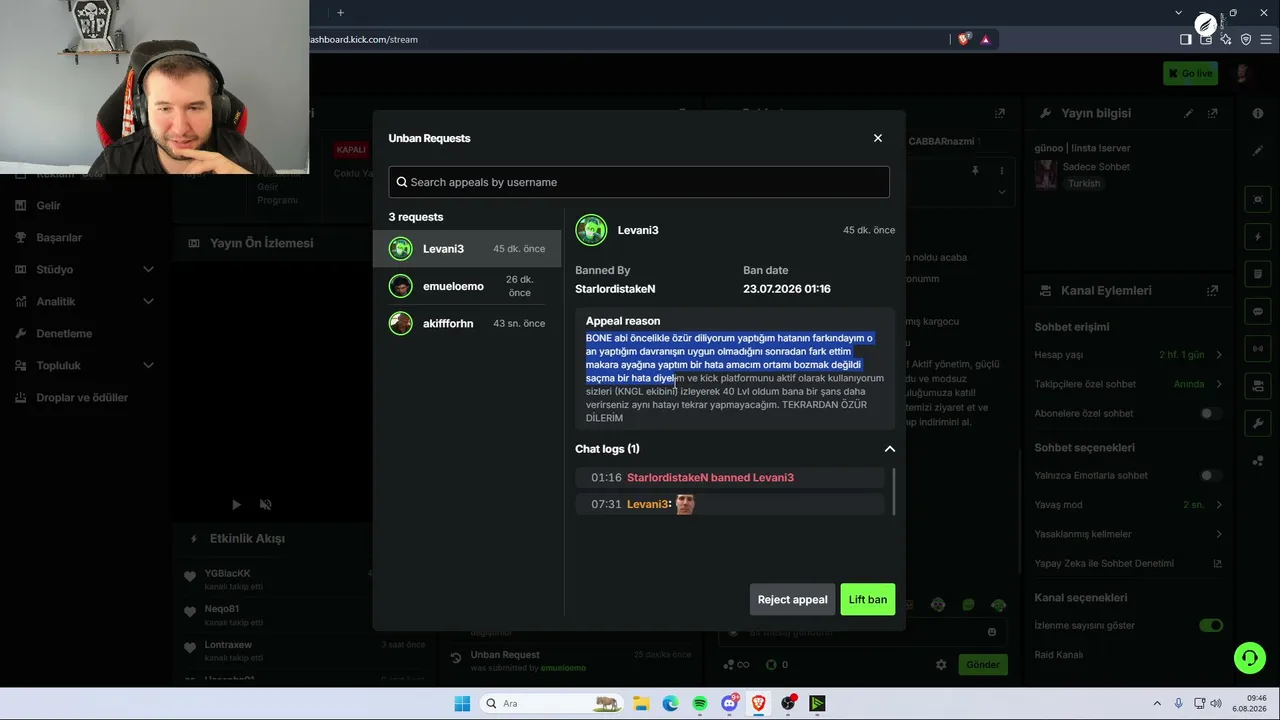Show hidden system tray icons
1280x720 pixels.
click(1157, 703)
